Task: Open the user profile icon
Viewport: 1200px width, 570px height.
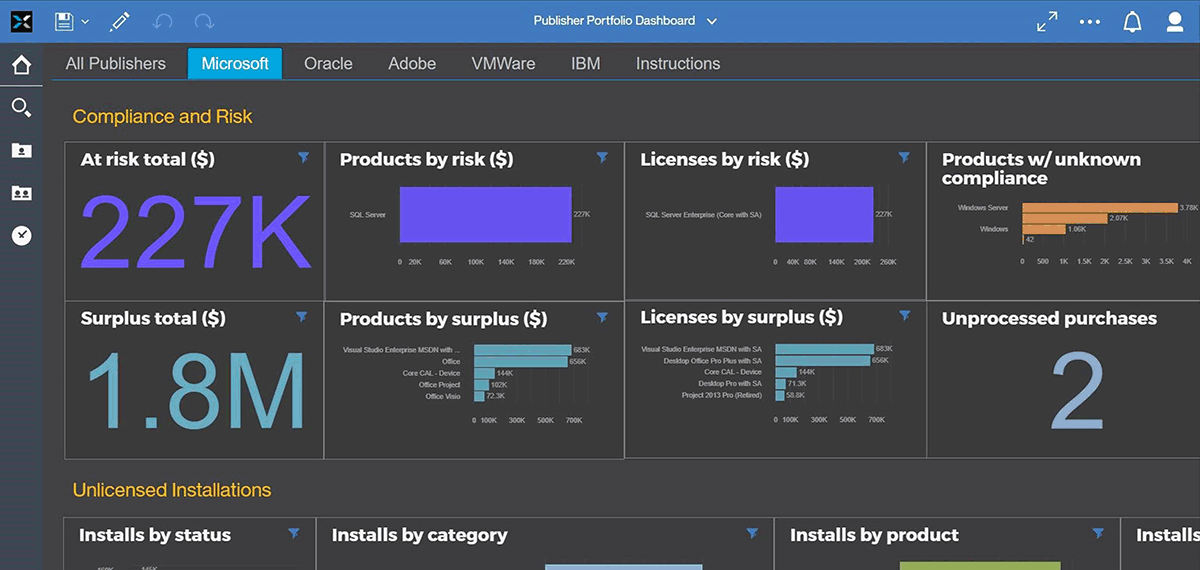Action: point(1176,22)
